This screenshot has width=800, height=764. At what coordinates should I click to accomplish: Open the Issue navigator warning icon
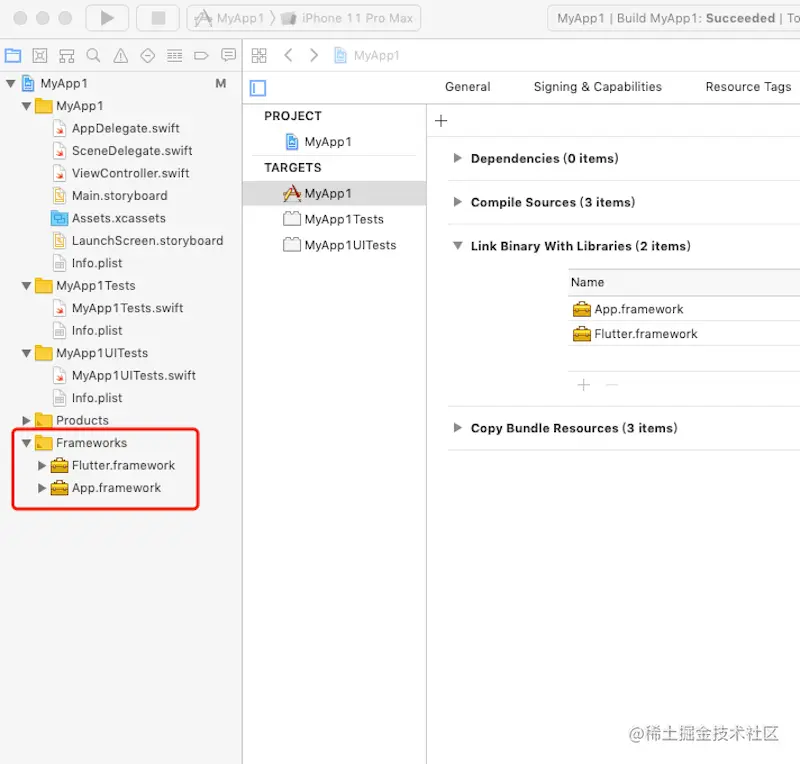(x=121, y=56)
